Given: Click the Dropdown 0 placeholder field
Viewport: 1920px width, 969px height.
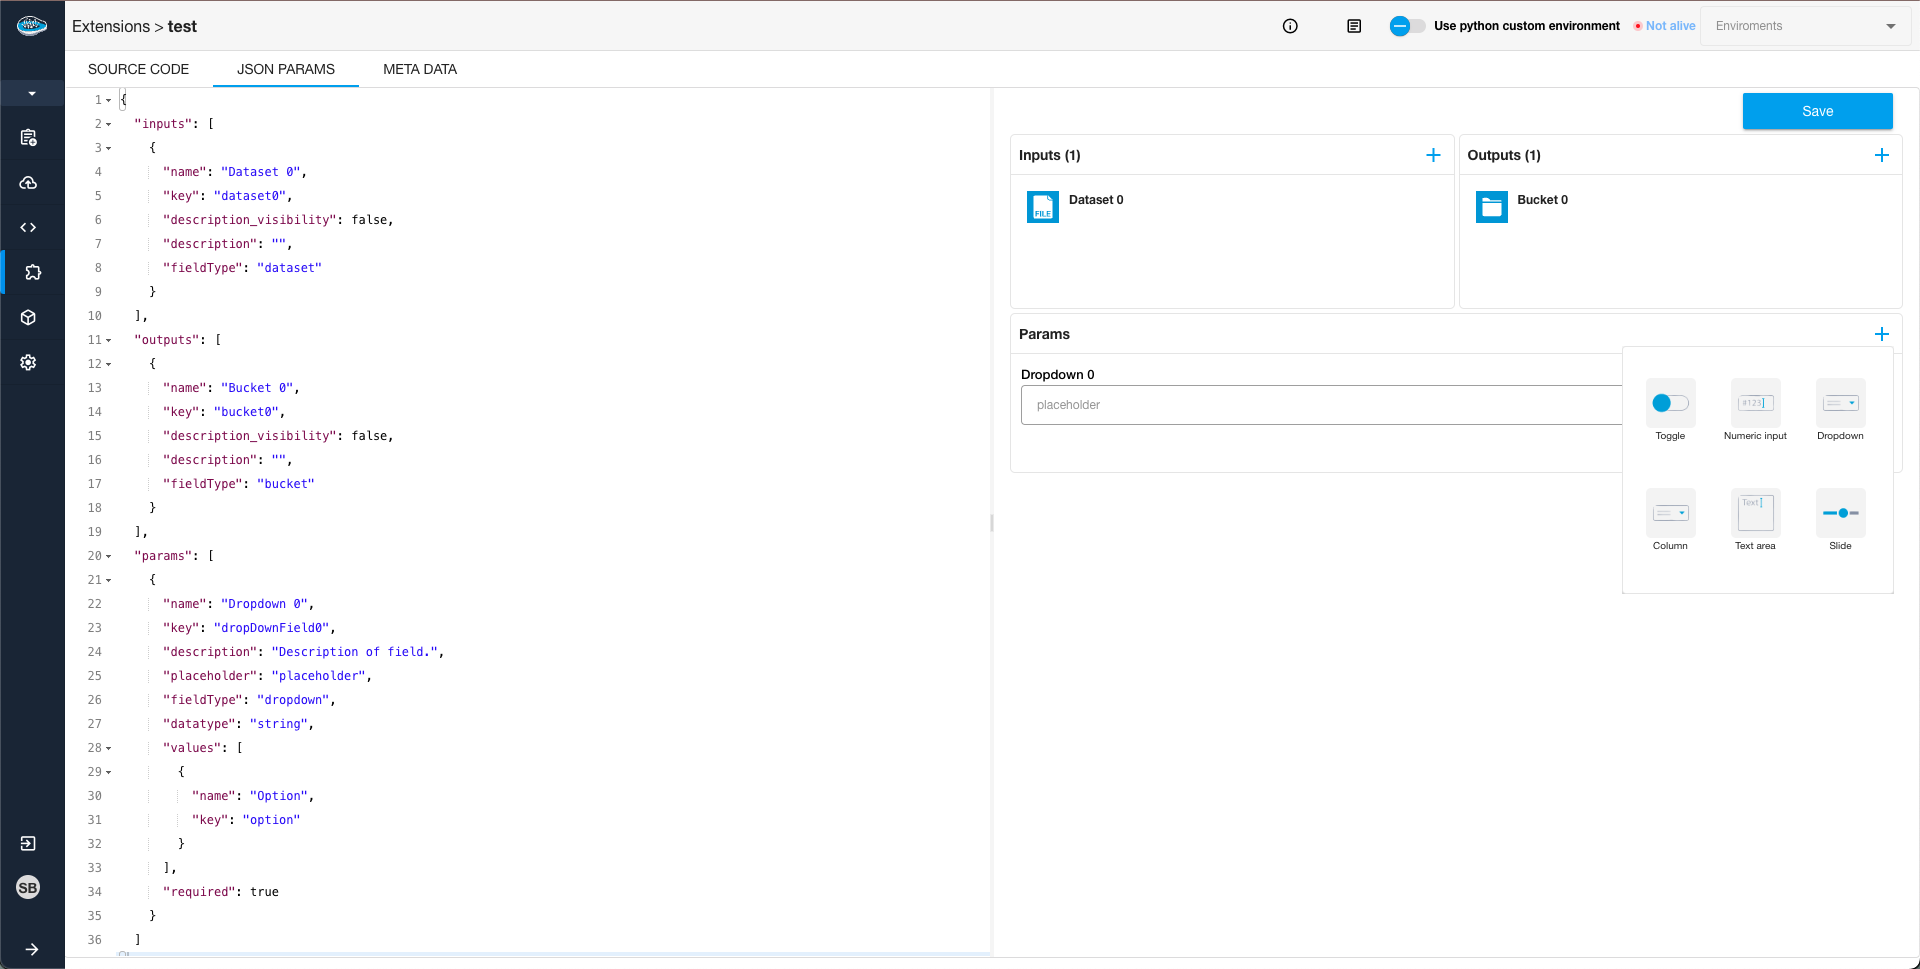Looking at the screenshot, I should pyautogui.click(x=1320, y=405).
